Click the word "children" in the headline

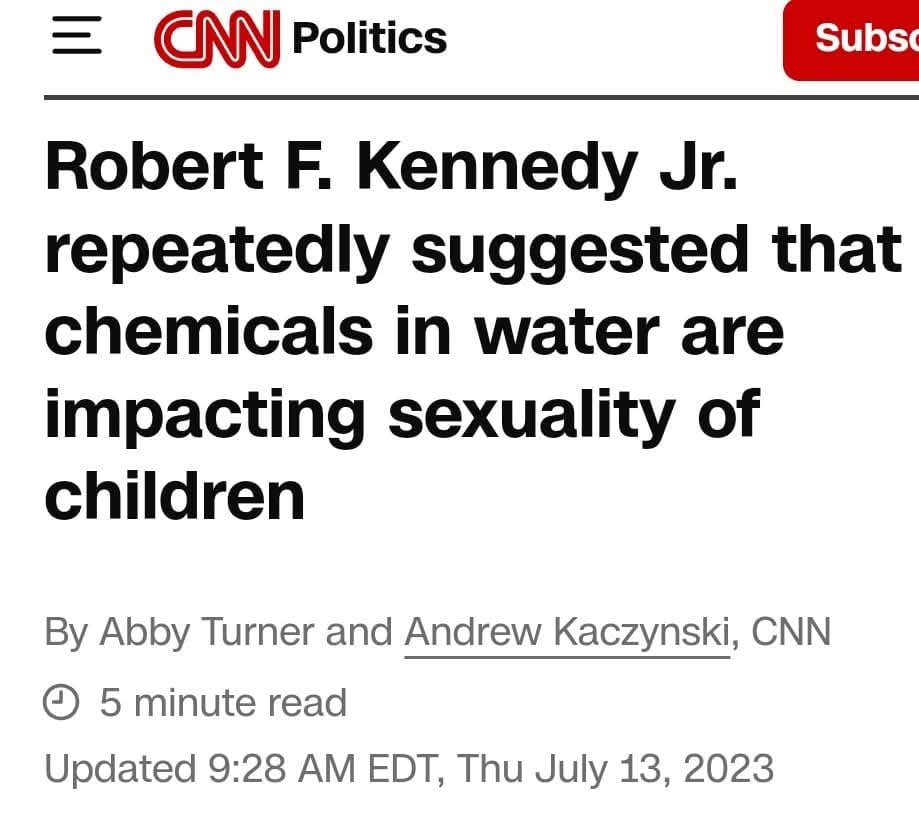click(175, 496)
